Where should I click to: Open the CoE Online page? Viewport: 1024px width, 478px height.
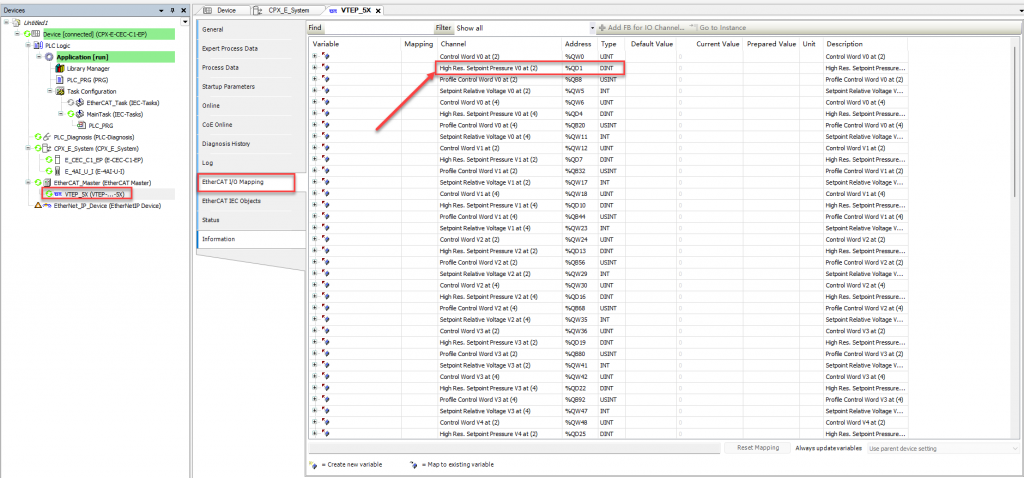click(251, 124)
